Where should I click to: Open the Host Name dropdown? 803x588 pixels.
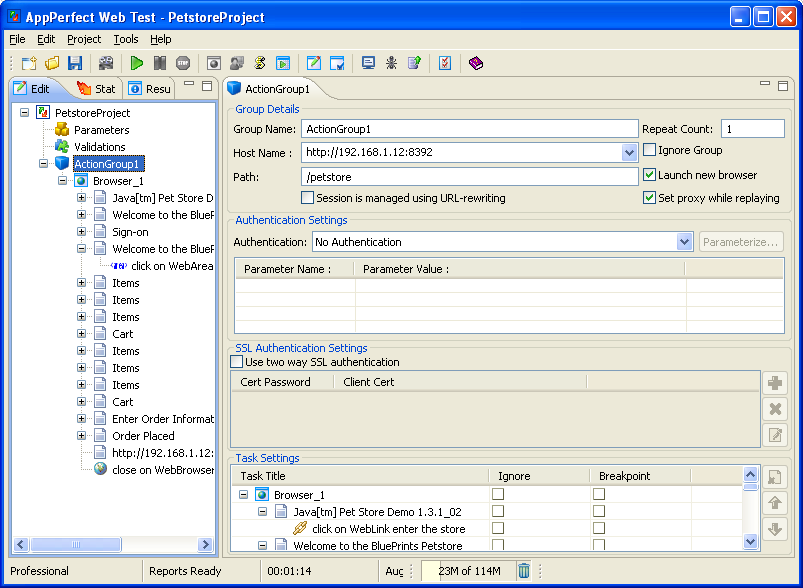pyautogui.click(x=629, y=153)
